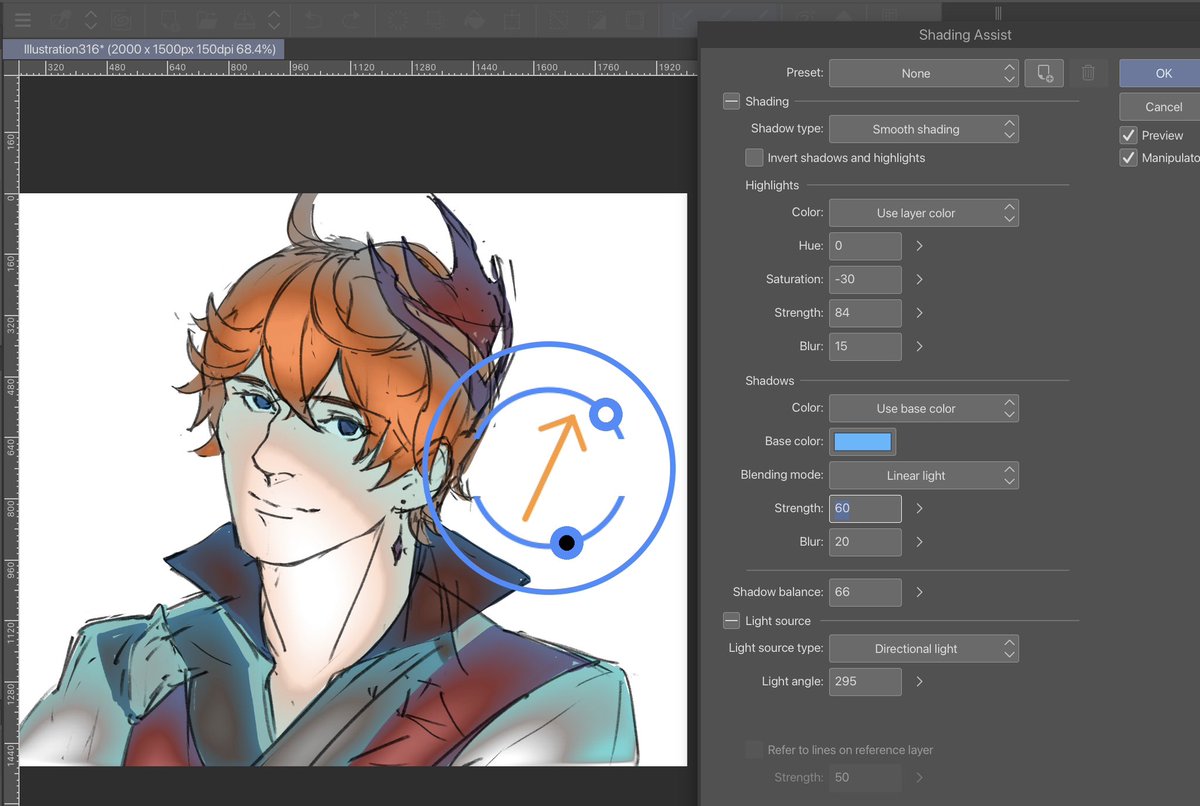The image size is (1200, 806).
Task: Click the Register preset icon beside Preset dropdown
Action: [x=1044, y=72]
